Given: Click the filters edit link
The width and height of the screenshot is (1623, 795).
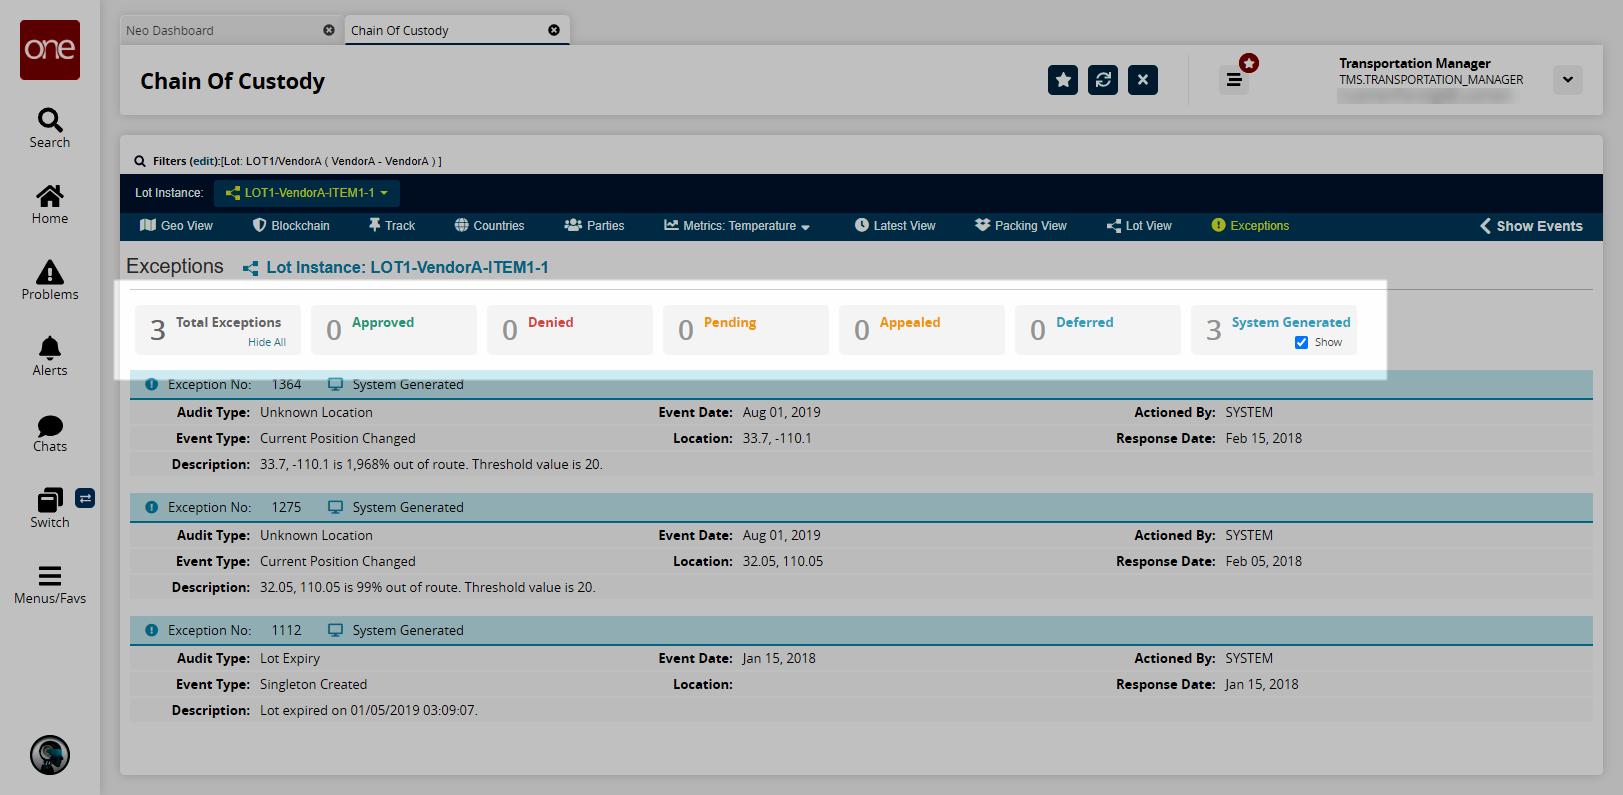Looking at the screenshot, I should coord(204,161).
